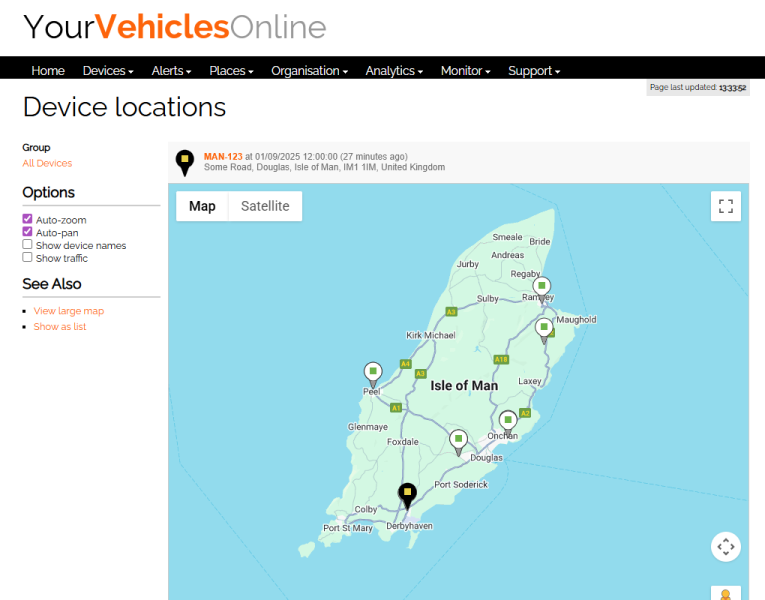Click the Show as list link
Image resolution: width=765 pixels, height=600 pixels.
click(60, 327)
